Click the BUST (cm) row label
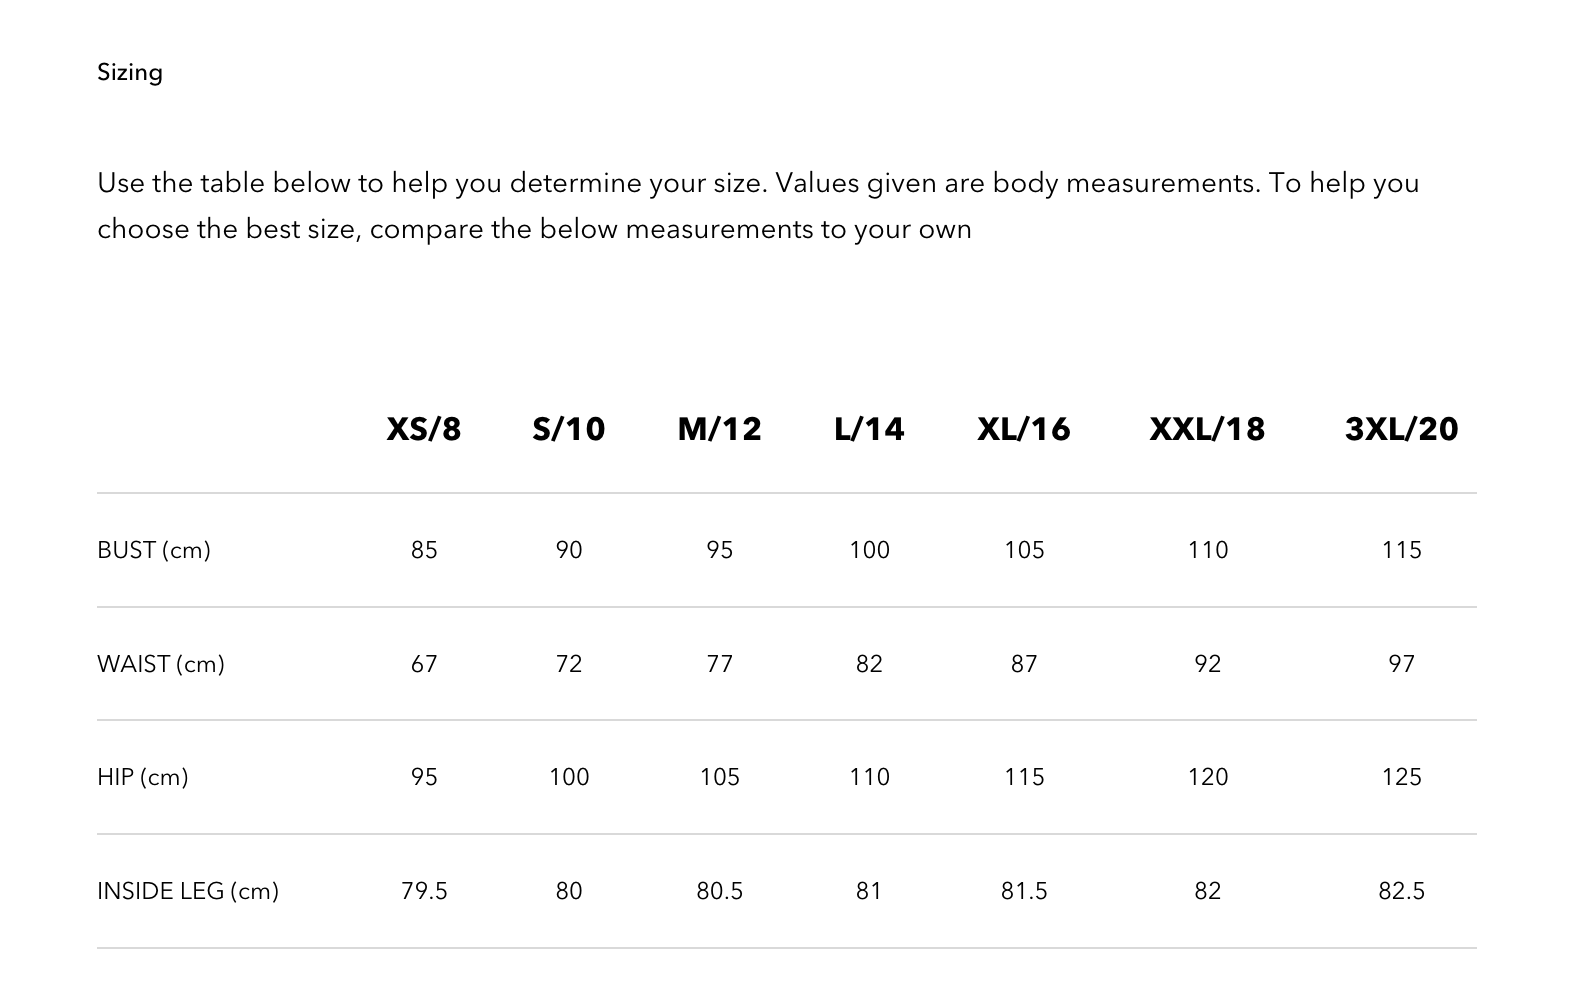This screenshot has height=988, width=1576. [x=154, y=550]
